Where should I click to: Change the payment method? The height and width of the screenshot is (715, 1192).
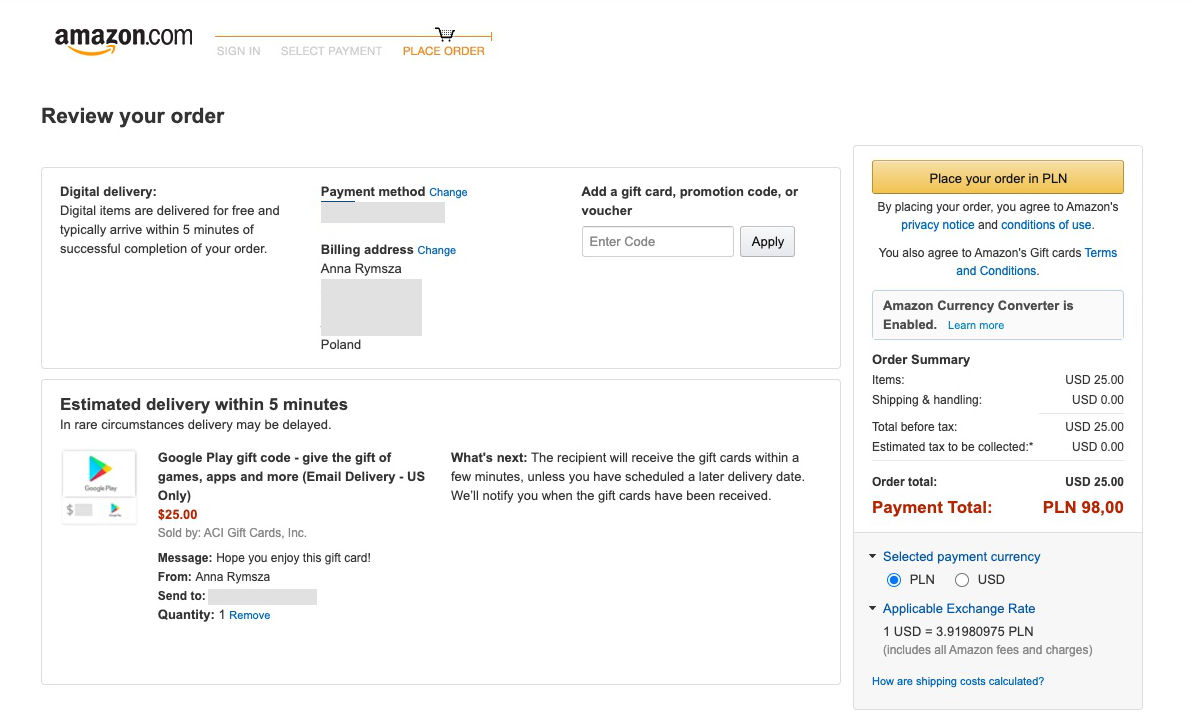pos(448,192)
